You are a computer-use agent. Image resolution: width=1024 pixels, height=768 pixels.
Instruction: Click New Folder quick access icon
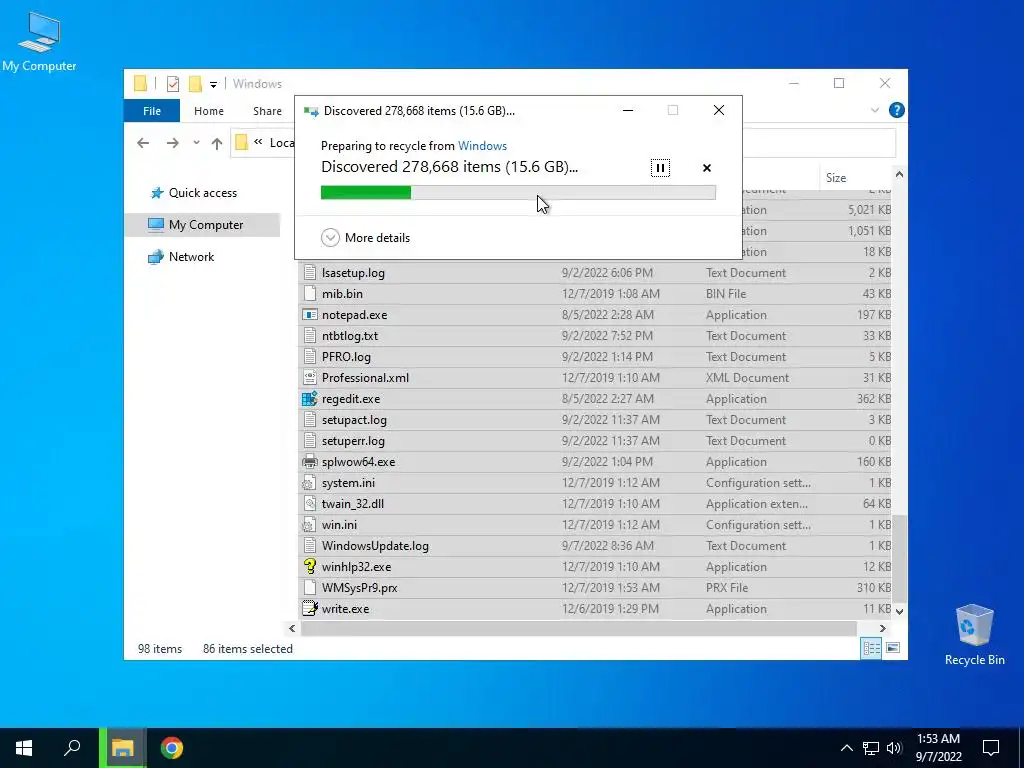click(x=195, y=84)
